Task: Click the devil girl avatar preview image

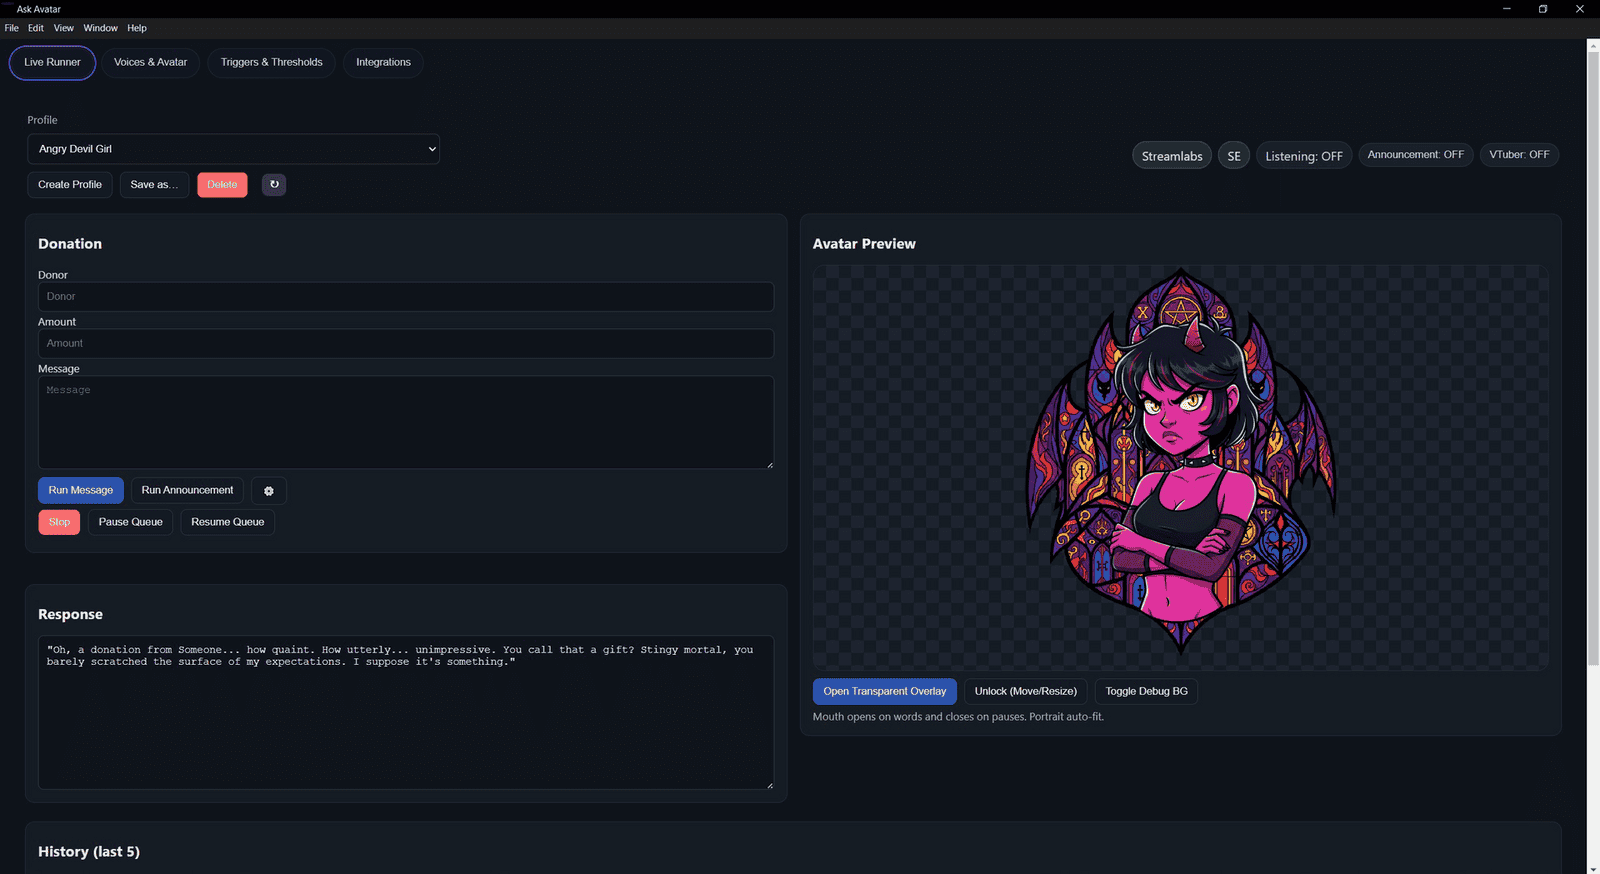Action: [x=1180, y=462]
